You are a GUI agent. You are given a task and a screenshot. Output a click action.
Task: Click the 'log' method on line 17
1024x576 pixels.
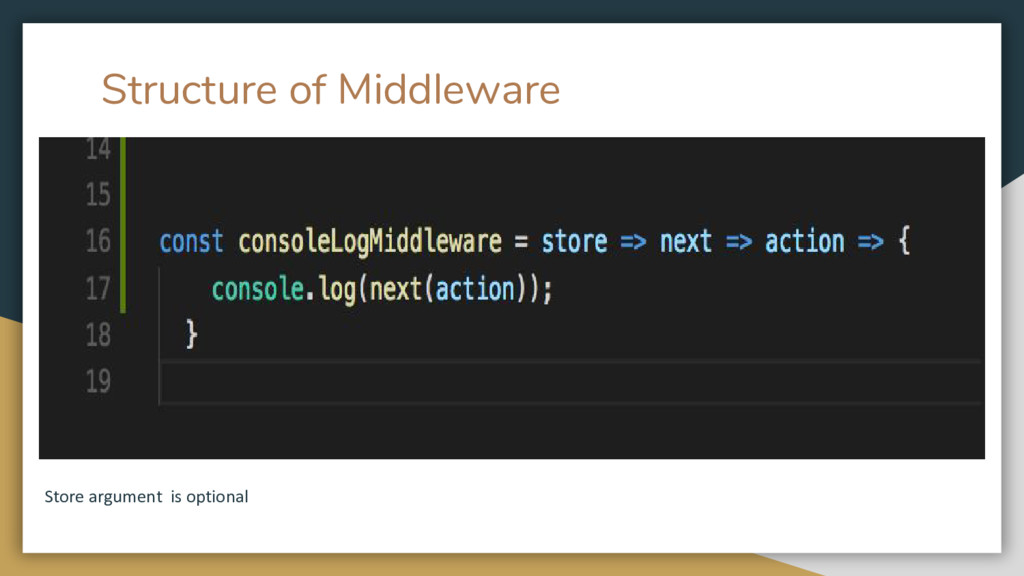pyautogui.click(x=337, y=290)
